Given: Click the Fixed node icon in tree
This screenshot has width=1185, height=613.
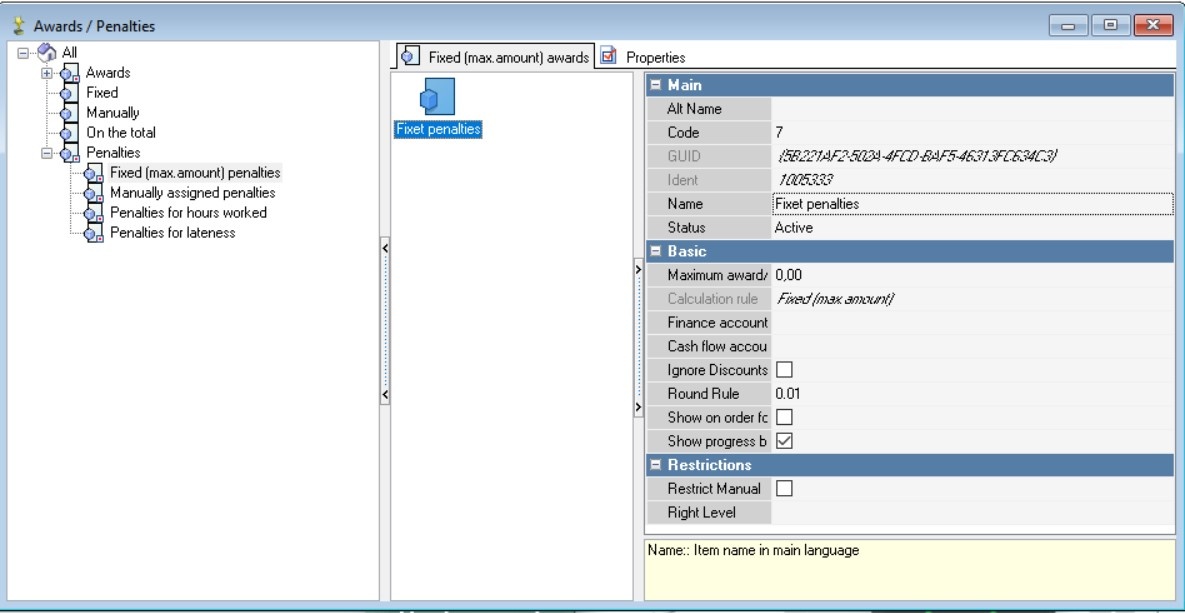Looking at the screenshot, I should [69, 94].
